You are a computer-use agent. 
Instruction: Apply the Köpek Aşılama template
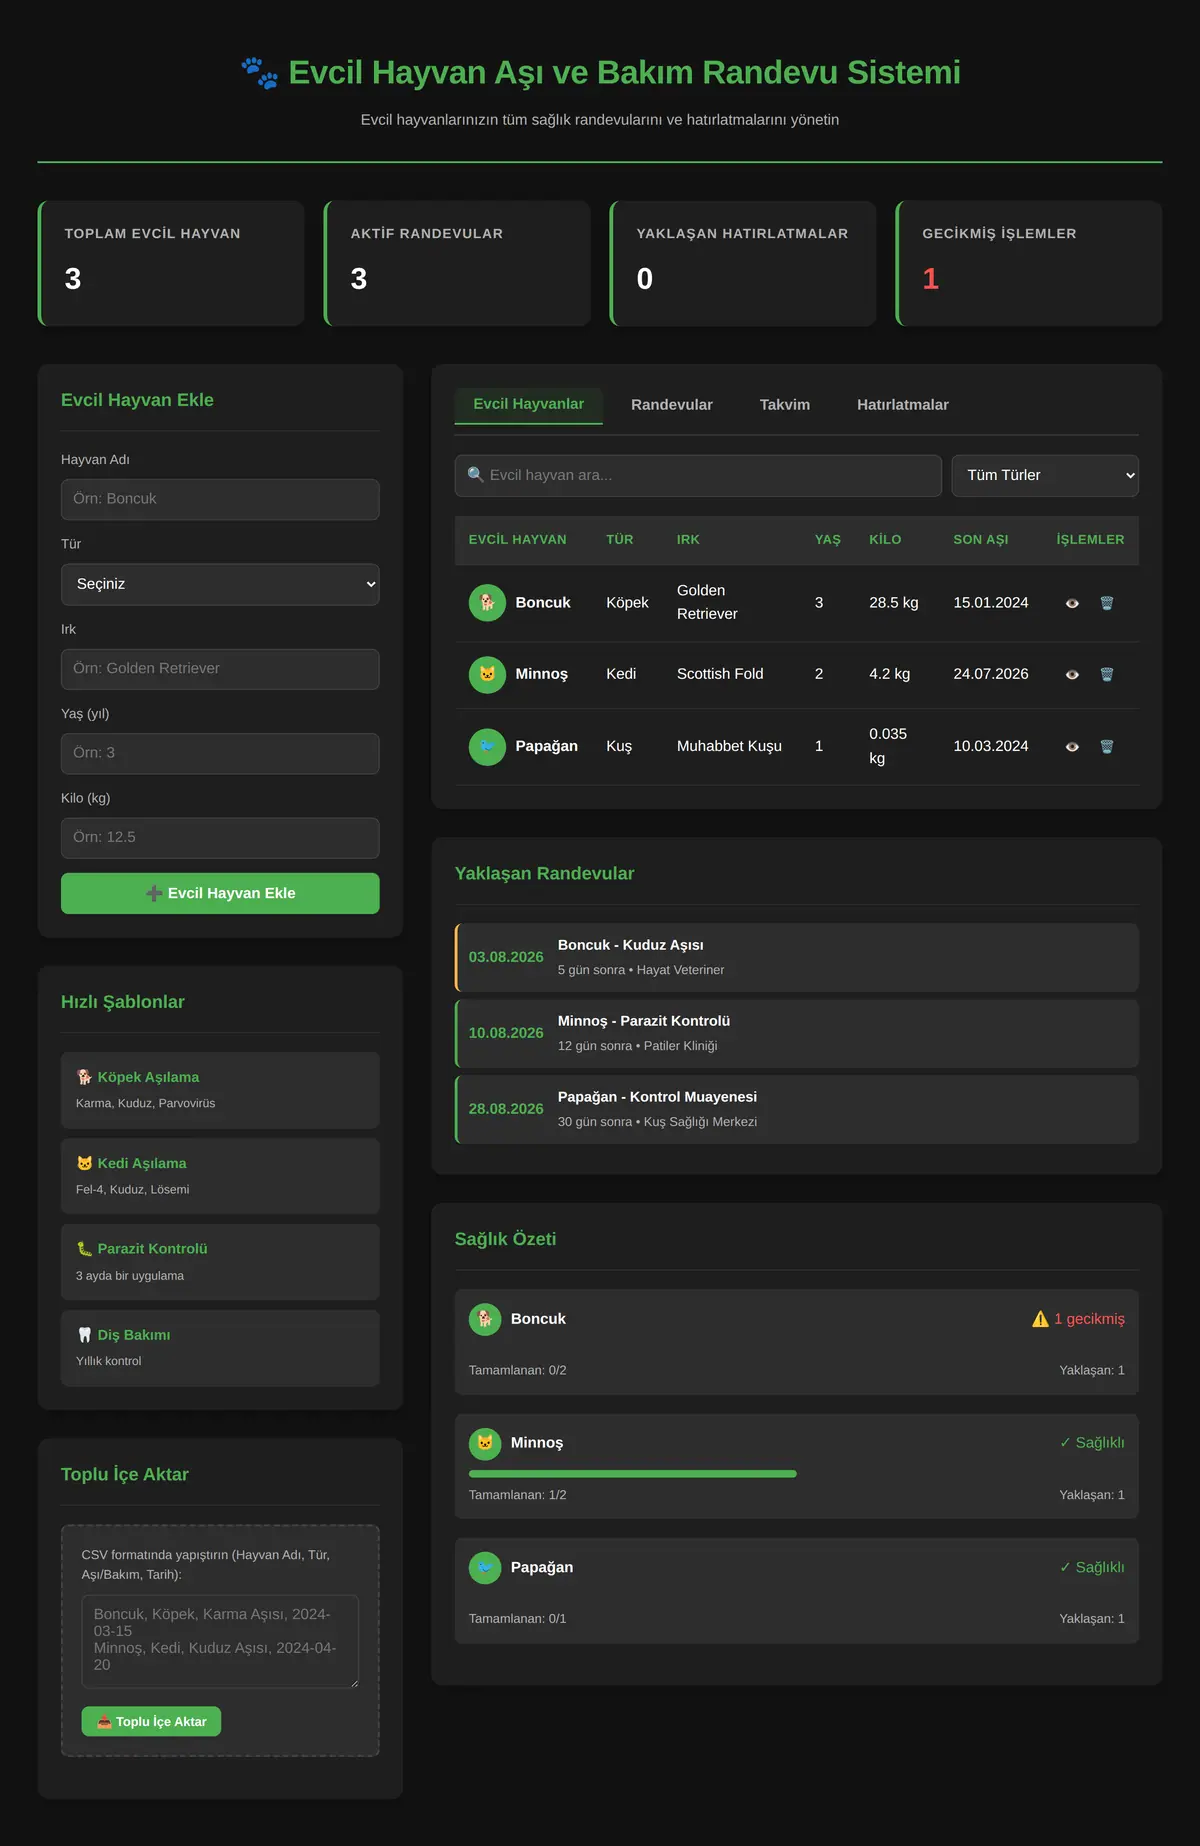point(220,1090)
